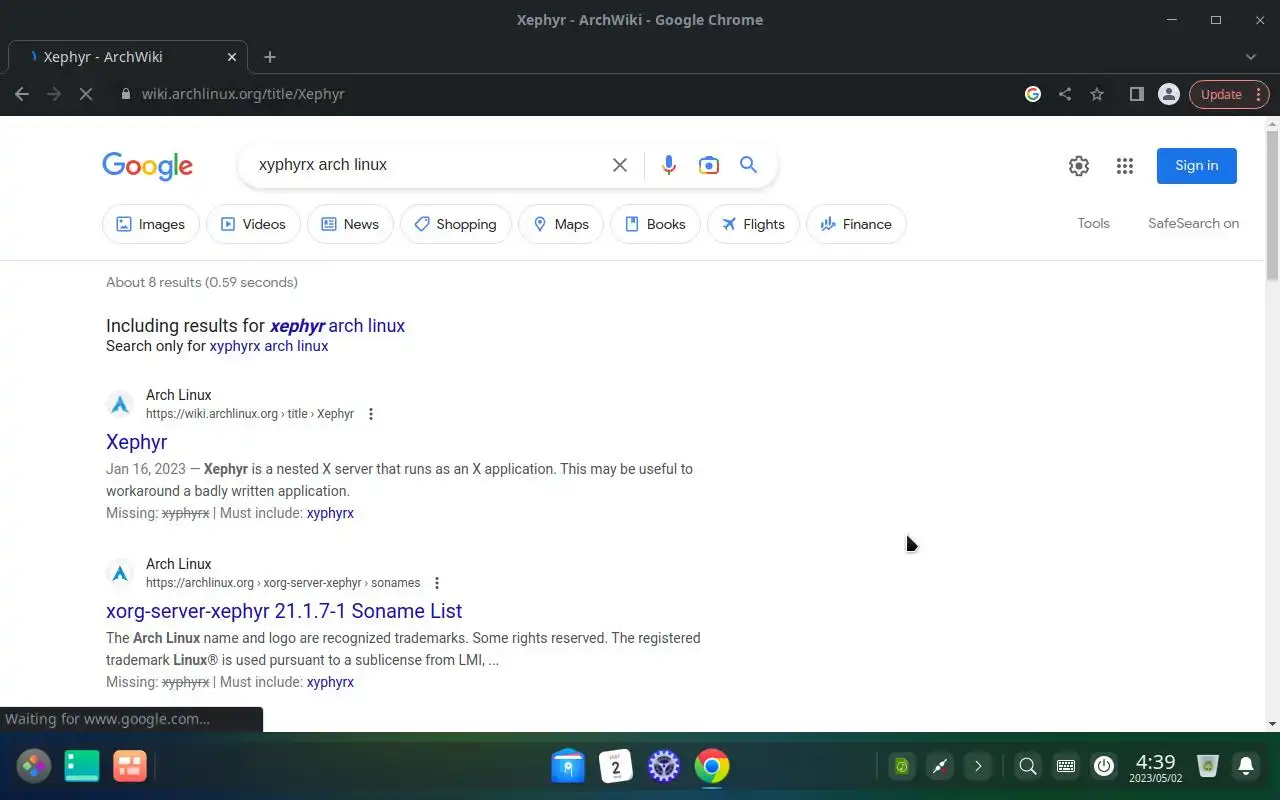Expand the tray arrow in taskbar
Image resolution: width=1280 pixels, height=800 pixels.
978,766
